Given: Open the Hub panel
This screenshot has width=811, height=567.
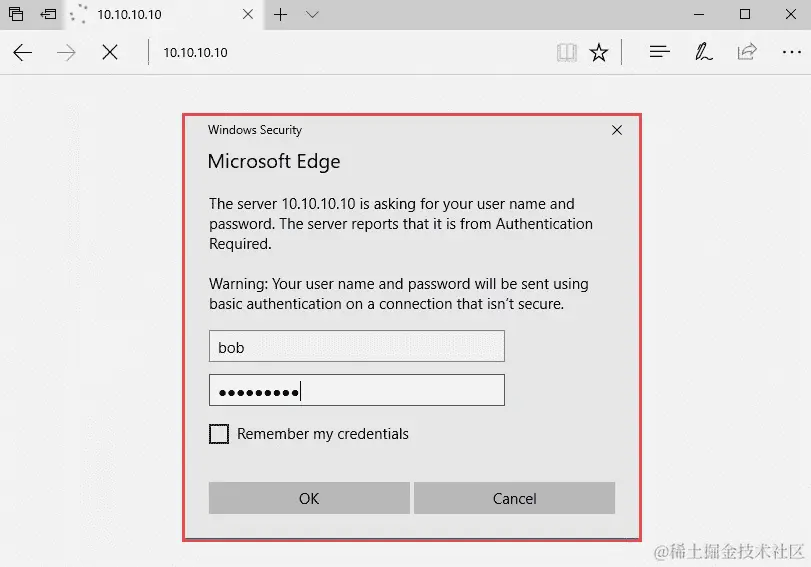Looking at the screenshot, I should point(659,52).
